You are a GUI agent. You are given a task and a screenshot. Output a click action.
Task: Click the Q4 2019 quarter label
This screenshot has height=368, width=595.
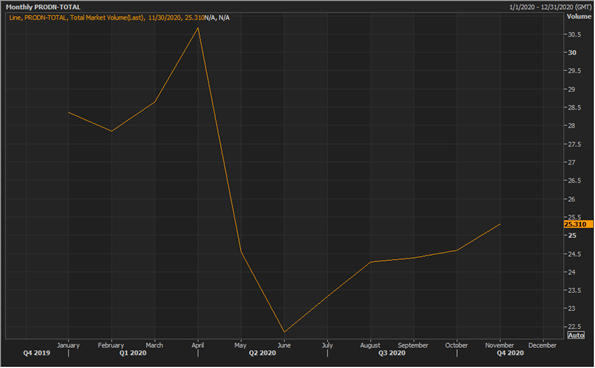pos(36,353)
